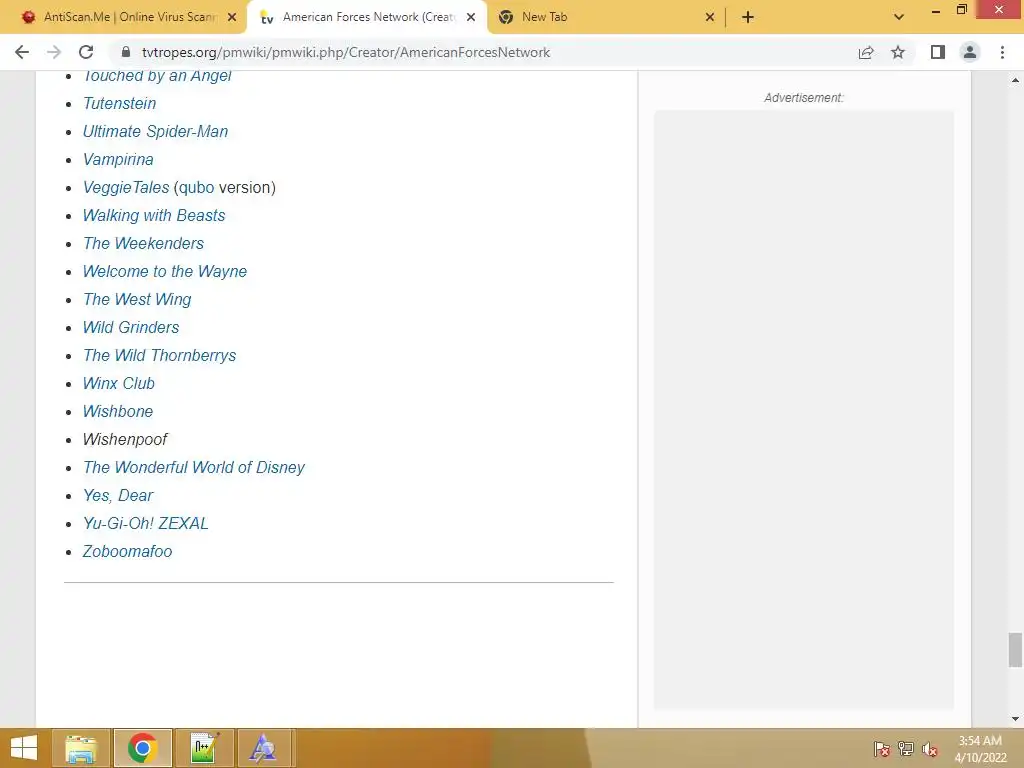This screenshot has width=1024, height=768.
Task: Switch to American Forces Network tab
Action: point(367,17)
